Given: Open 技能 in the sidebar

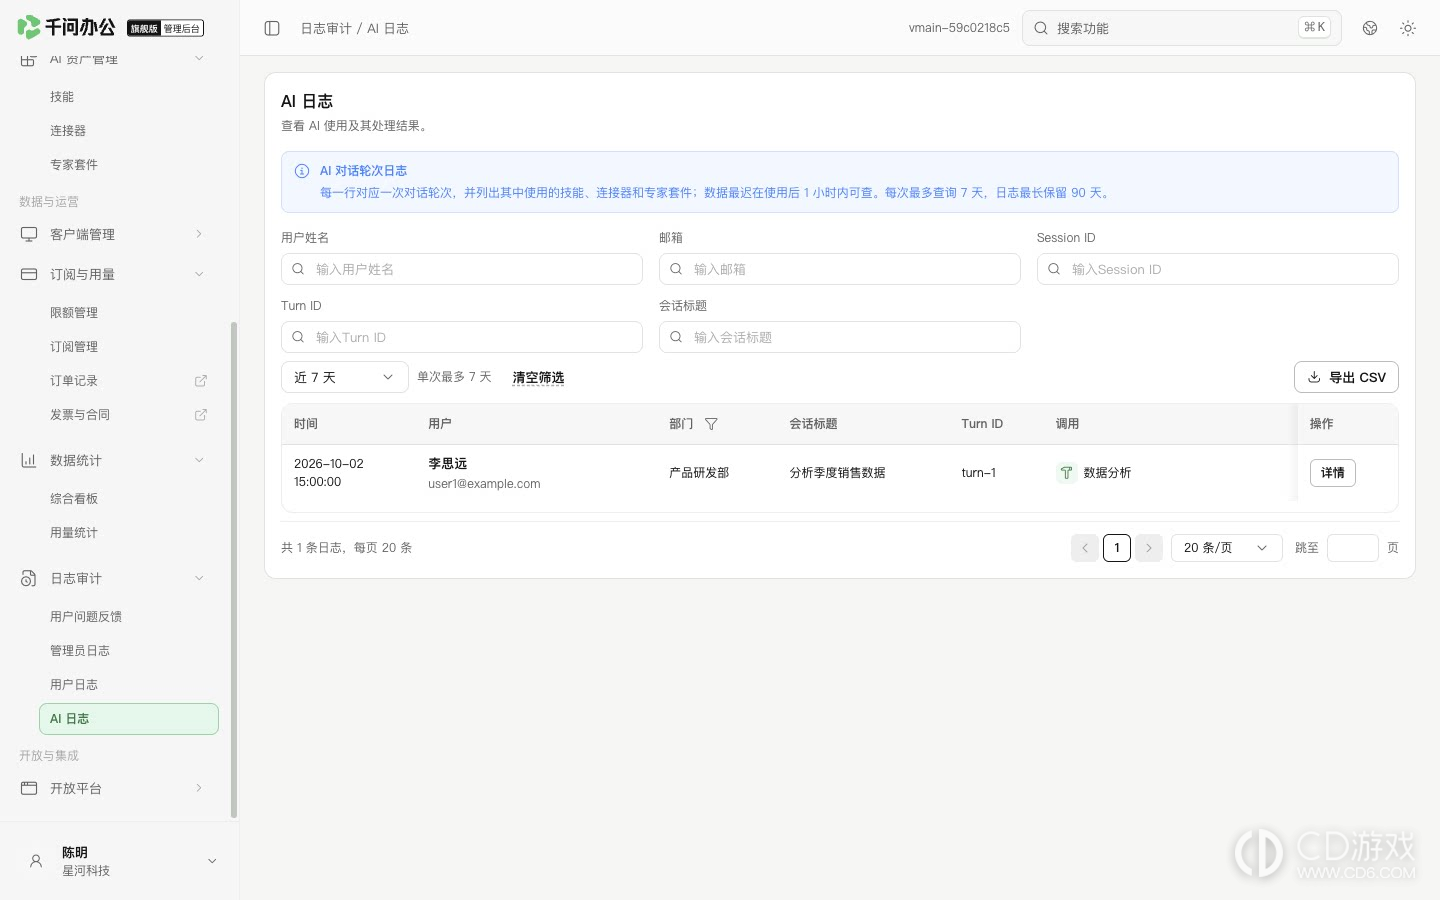Looking at the screenshot, I should pyautogui.click(x=62, y=97).
